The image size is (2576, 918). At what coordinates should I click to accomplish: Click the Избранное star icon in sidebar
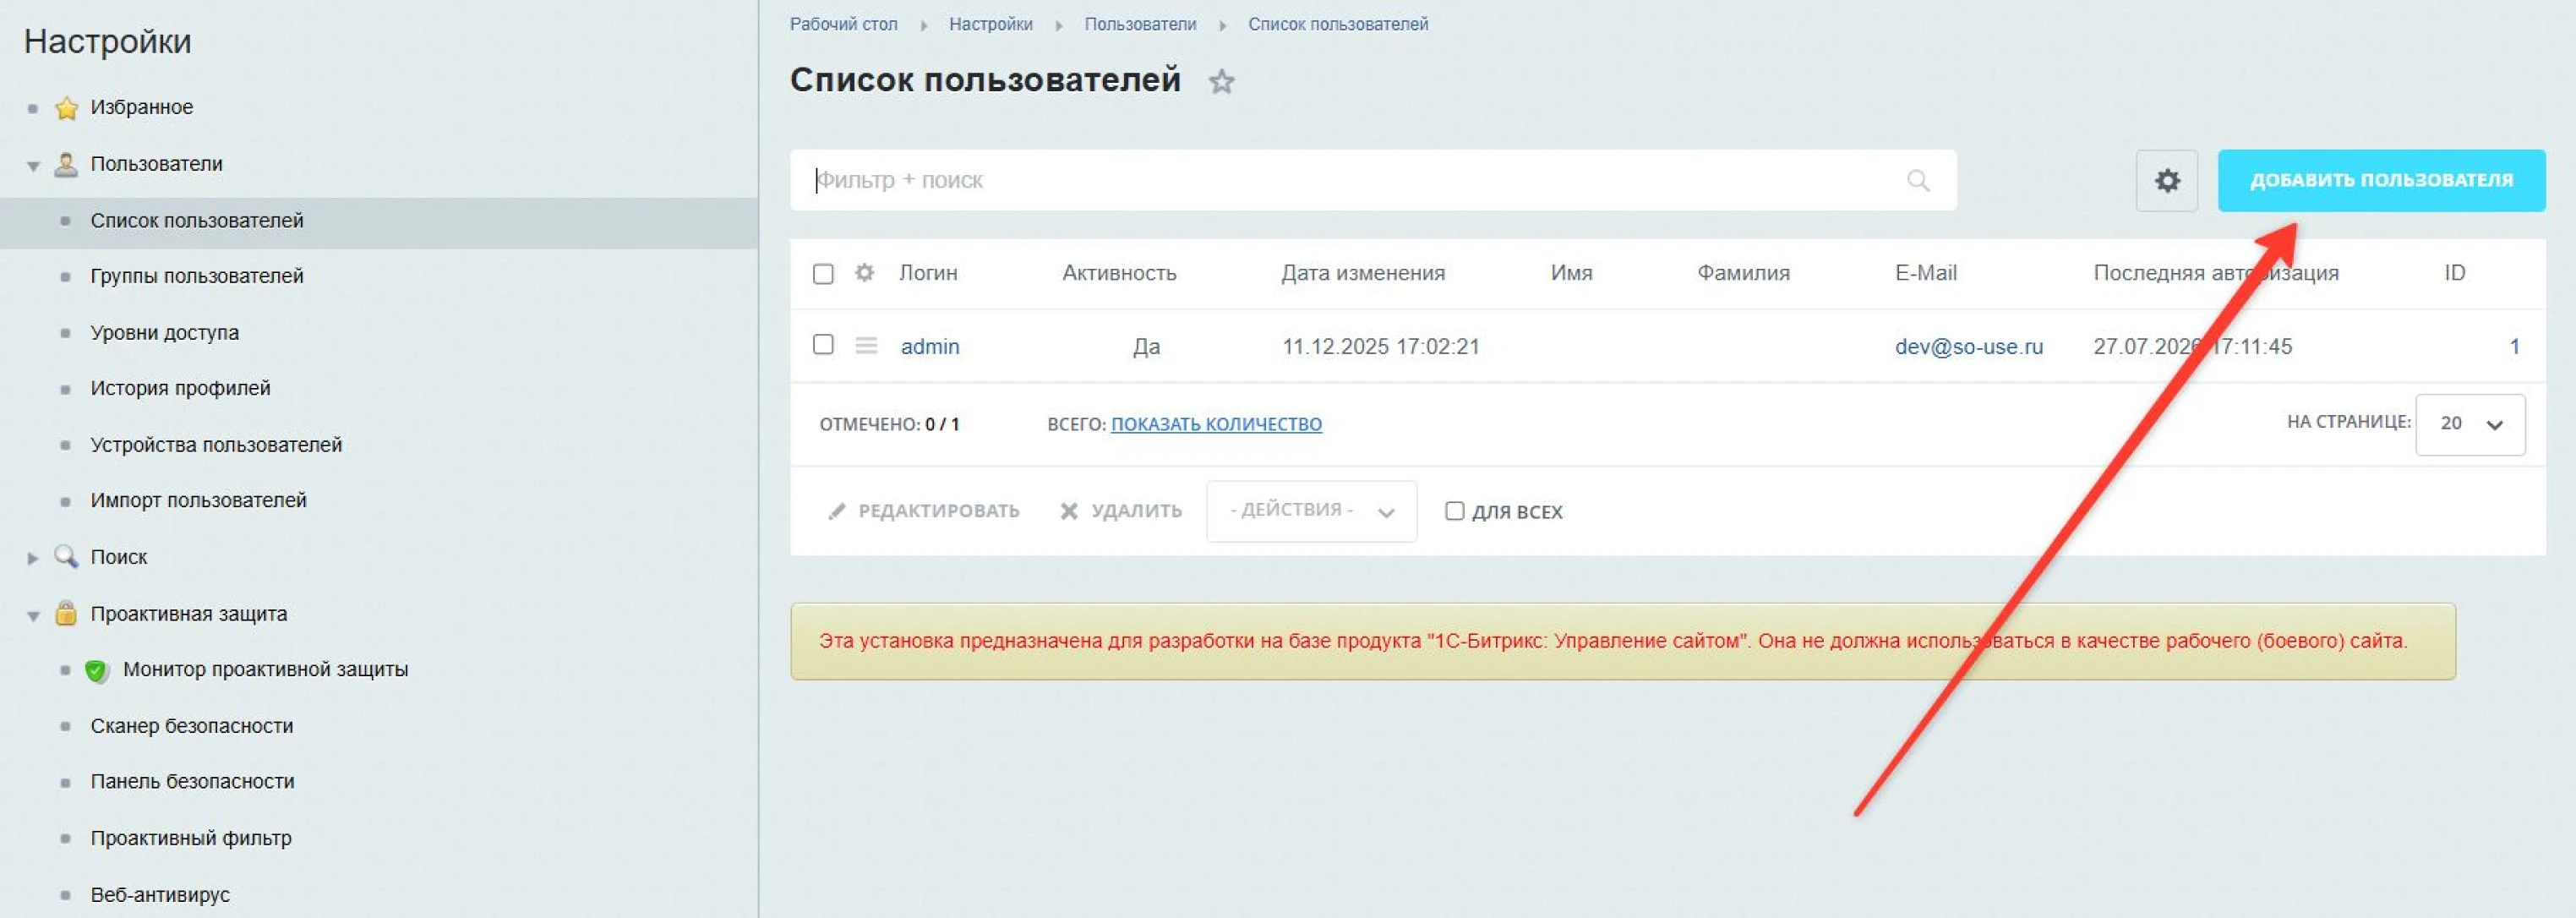pos(66,107)
